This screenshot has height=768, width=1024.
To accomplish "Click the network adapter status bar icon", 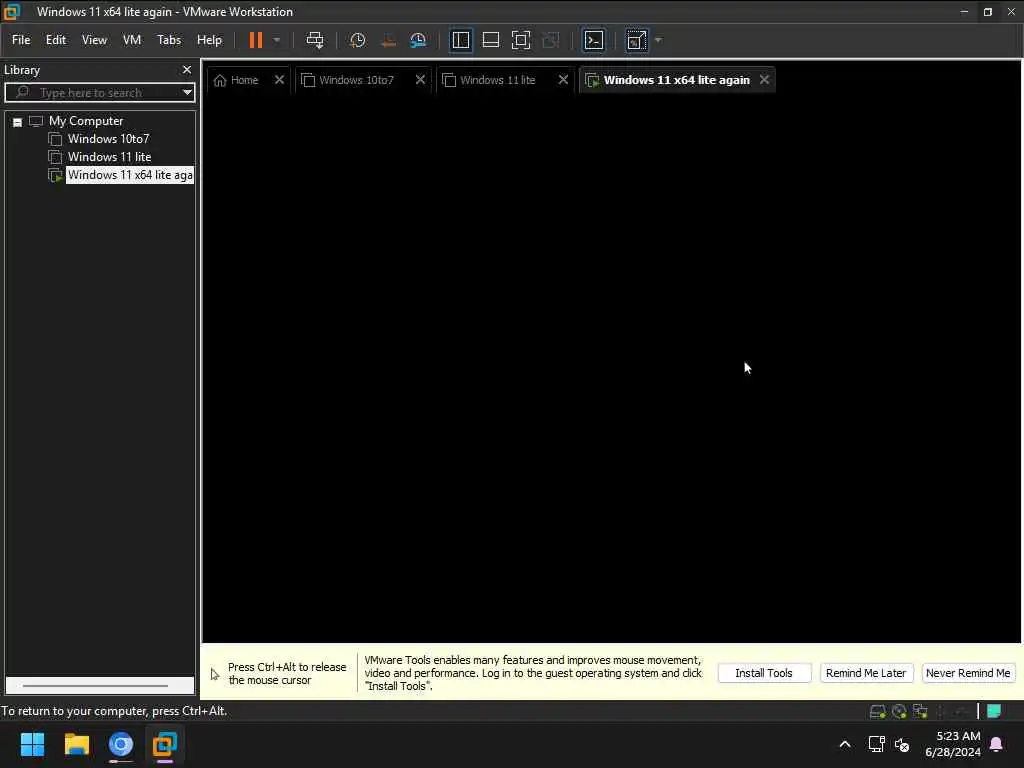I will click(921, 711).
